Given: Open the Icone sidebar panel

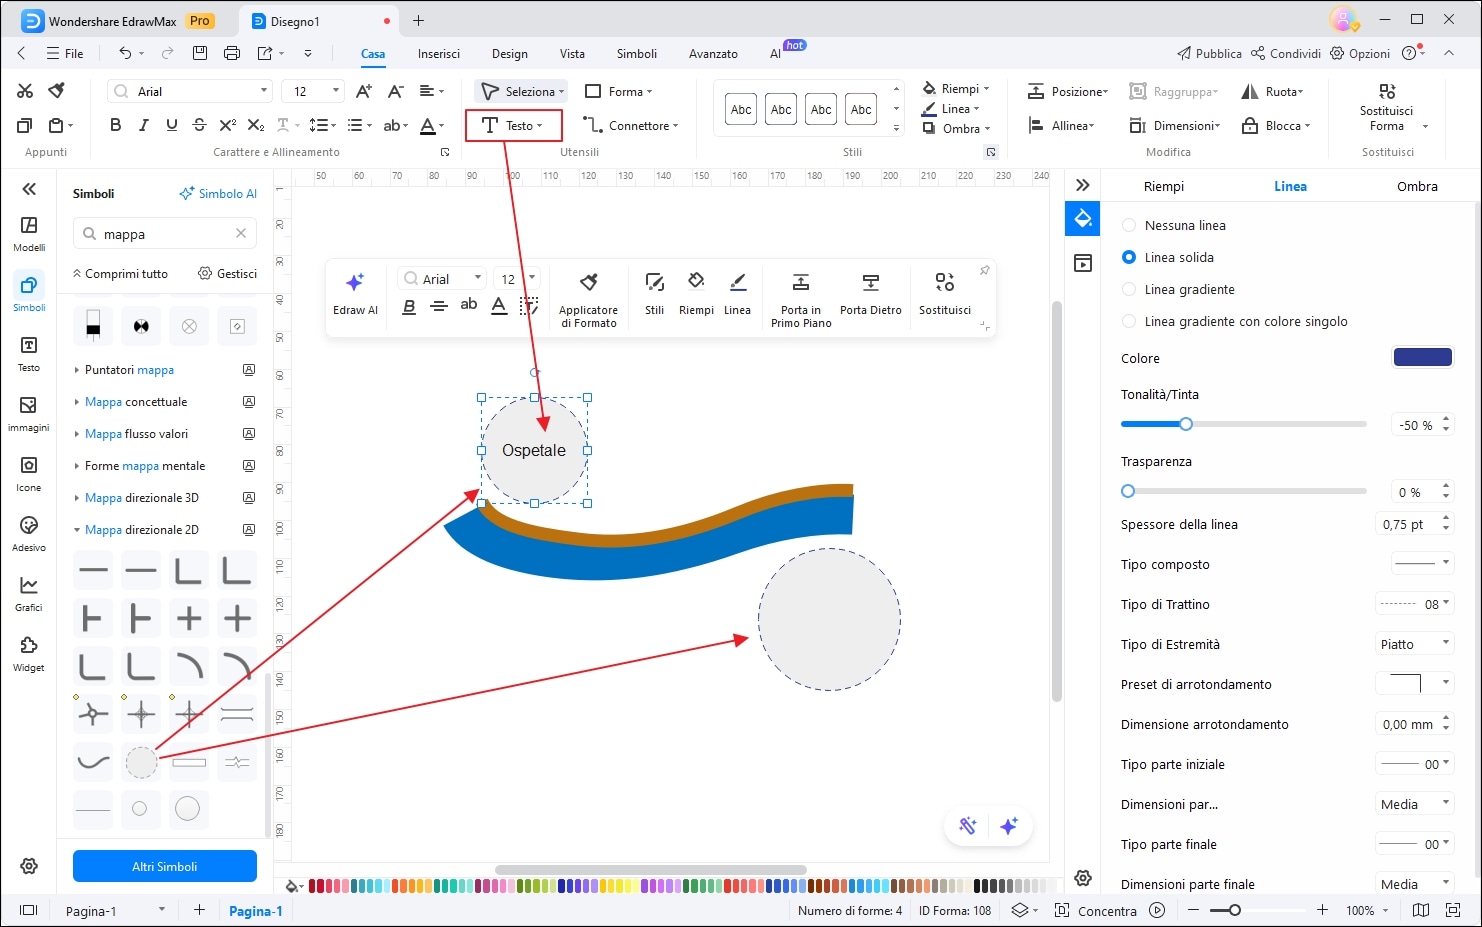Looking at the screenshot, I should click(x=29, y=474).
